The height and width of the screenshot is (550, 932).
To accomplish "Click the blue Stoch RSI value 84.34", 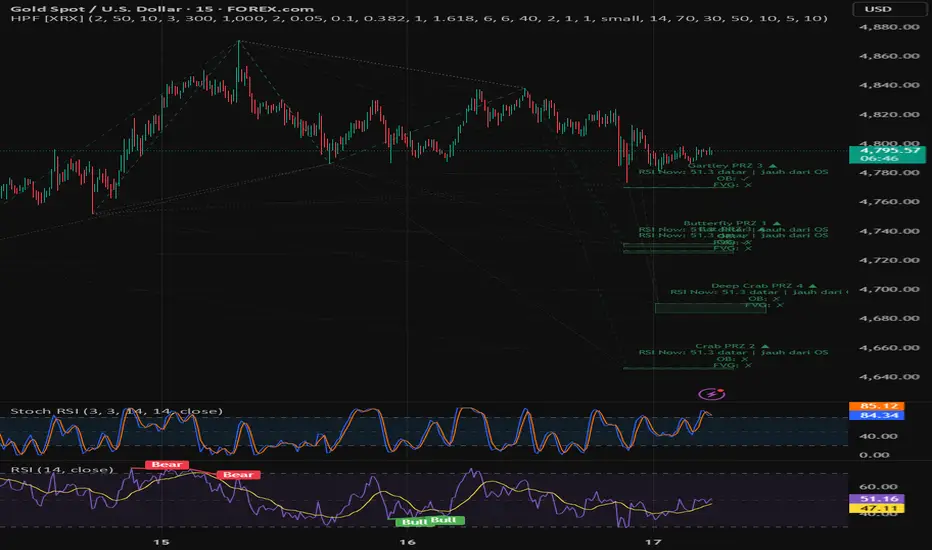I will [x=877, y=415].
